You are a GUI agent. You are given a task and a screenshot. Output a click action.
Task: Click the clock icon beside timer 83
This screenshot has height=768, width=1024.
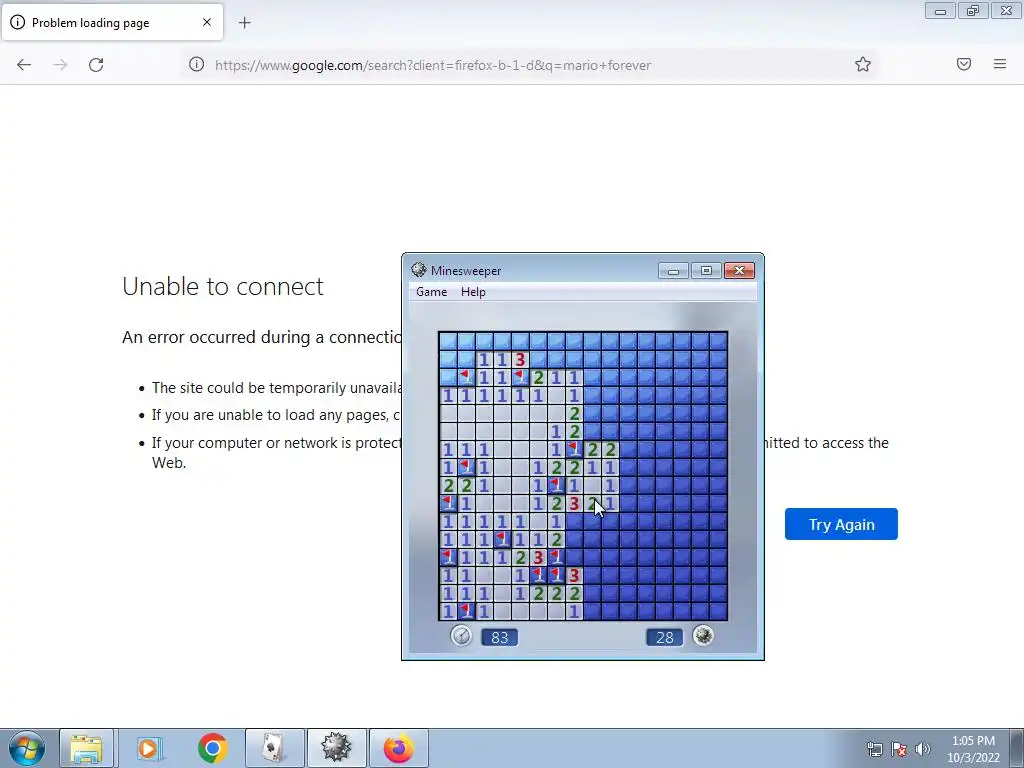point(461,635)
